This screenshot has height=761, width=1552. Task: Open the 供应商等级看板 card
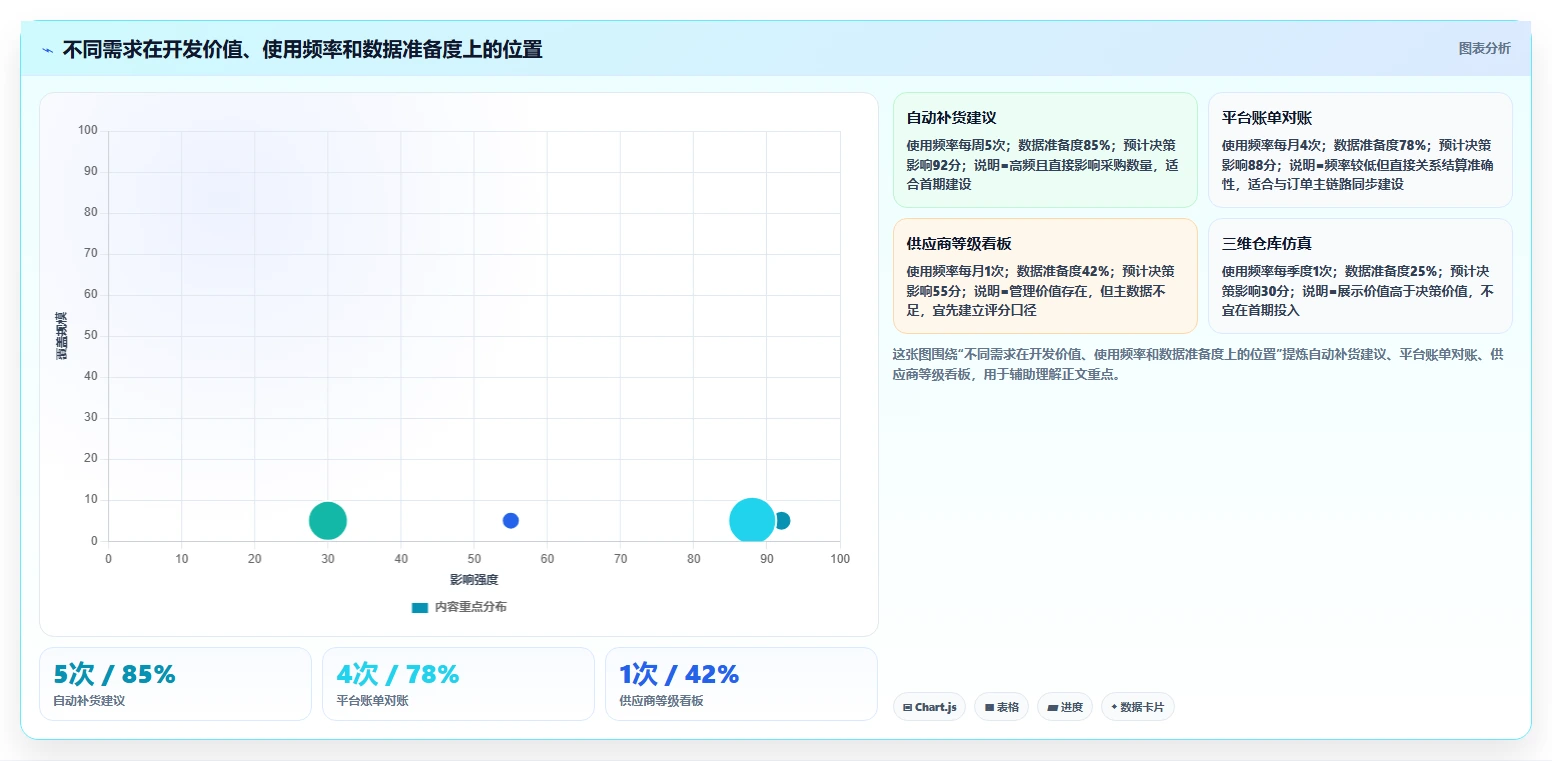tap(1045, 276)
